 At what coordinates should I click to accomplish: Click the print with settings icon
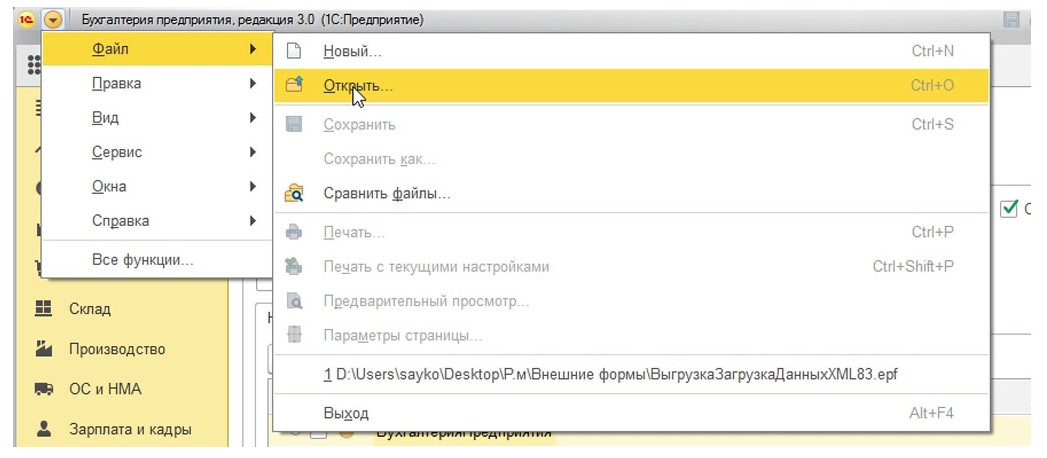294,266
